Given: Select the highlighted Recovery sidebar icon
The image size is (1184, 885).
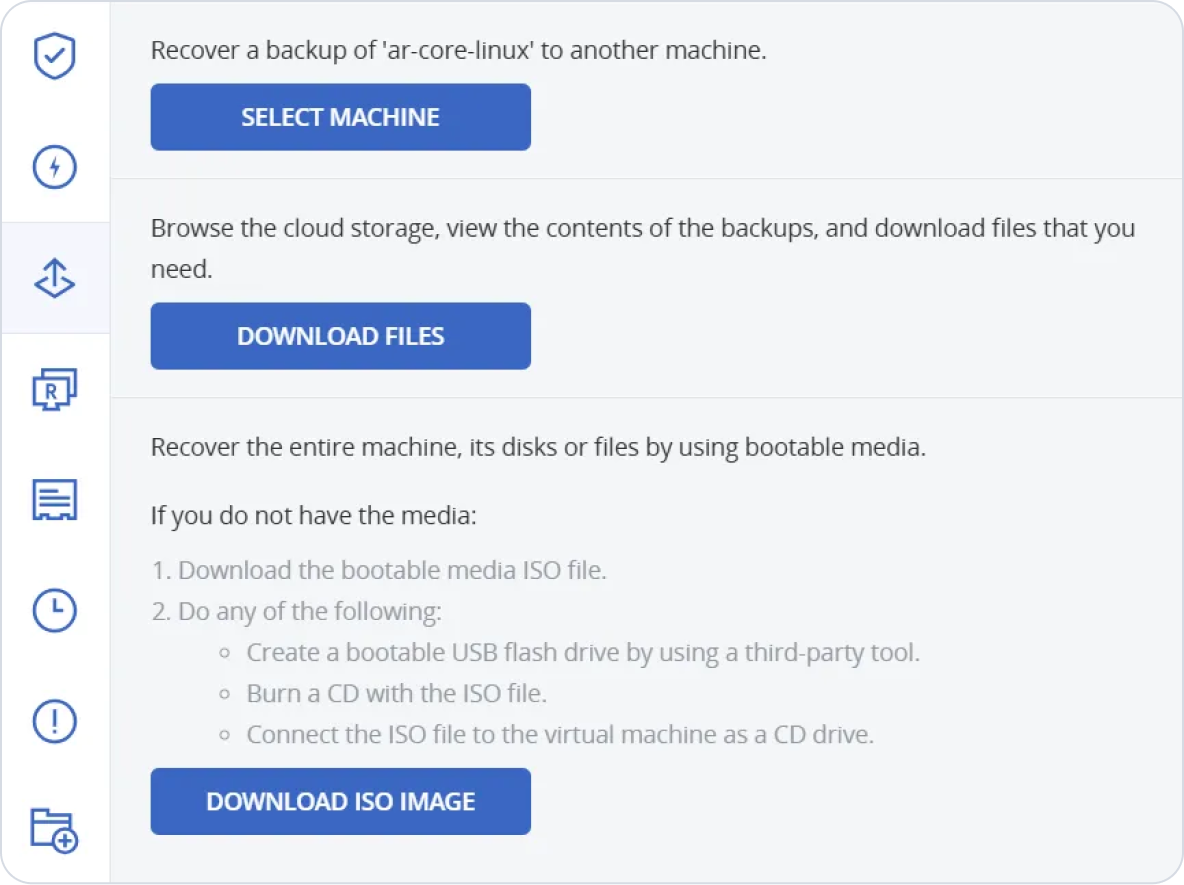Looking at the screenshot, I should tap(55, 278).
